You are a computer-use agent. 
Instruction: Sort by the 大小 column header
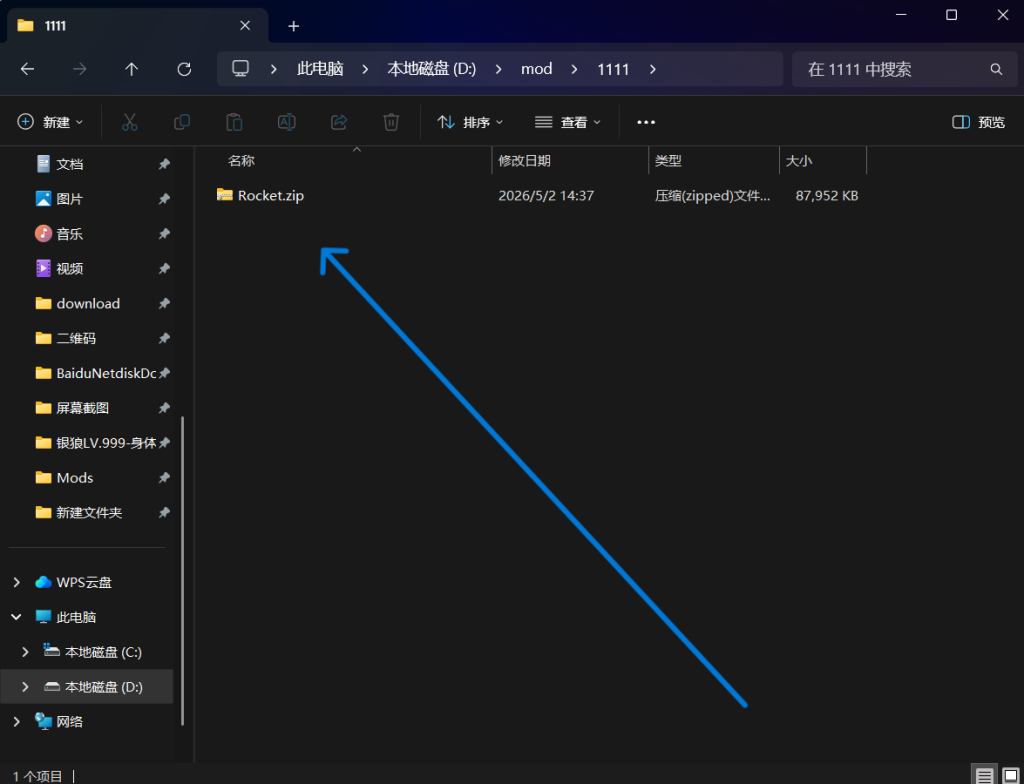pos(799,161)
